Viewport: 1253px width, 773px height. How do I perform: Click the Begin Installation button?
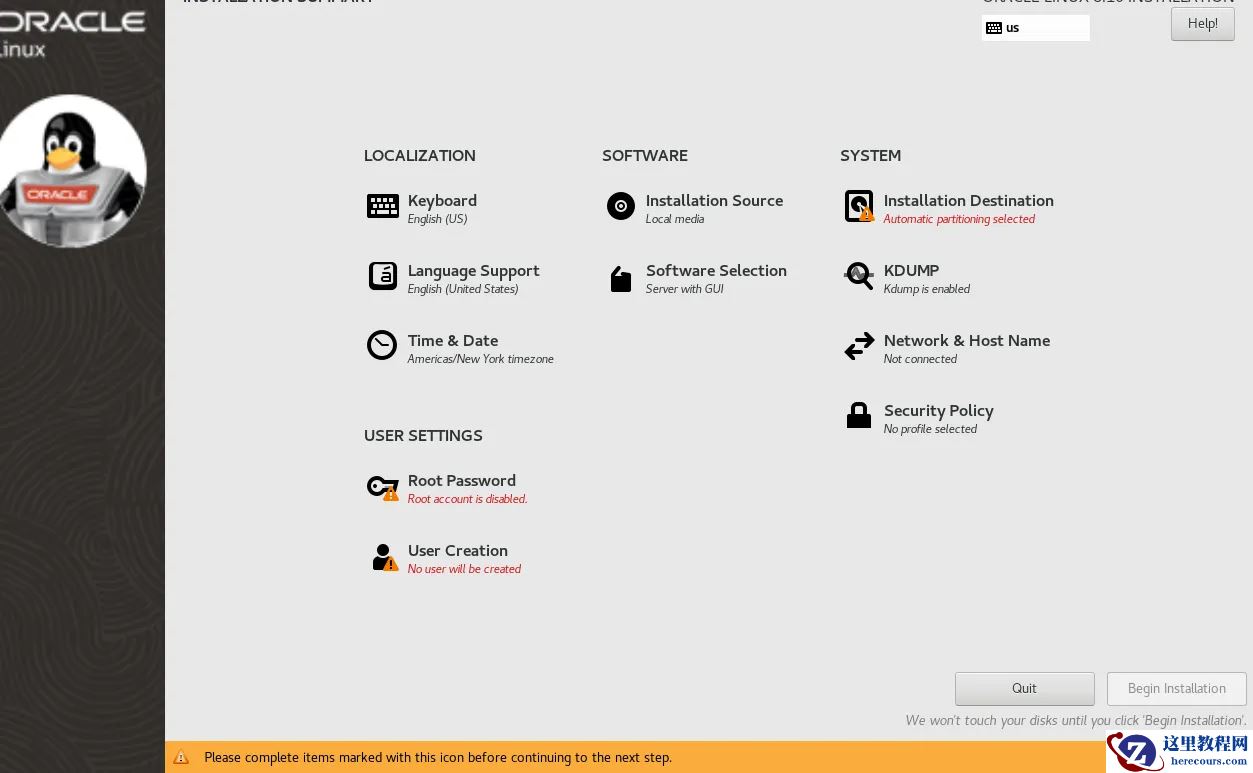coord(1177,688)
